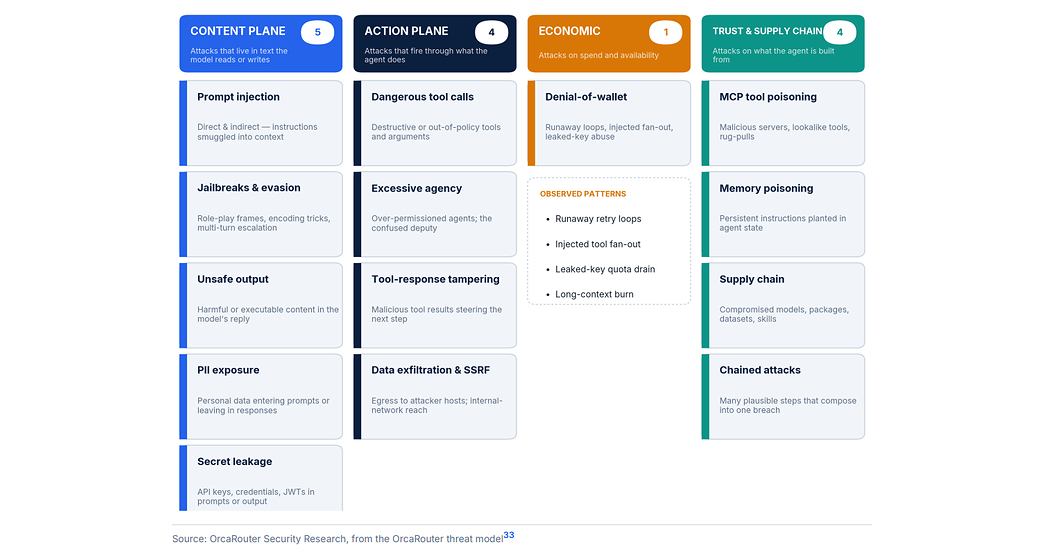Click 'Many plausible steps that compose' description
The height and width of the screenshot is (554, 1058).
[x=787, y=405]
